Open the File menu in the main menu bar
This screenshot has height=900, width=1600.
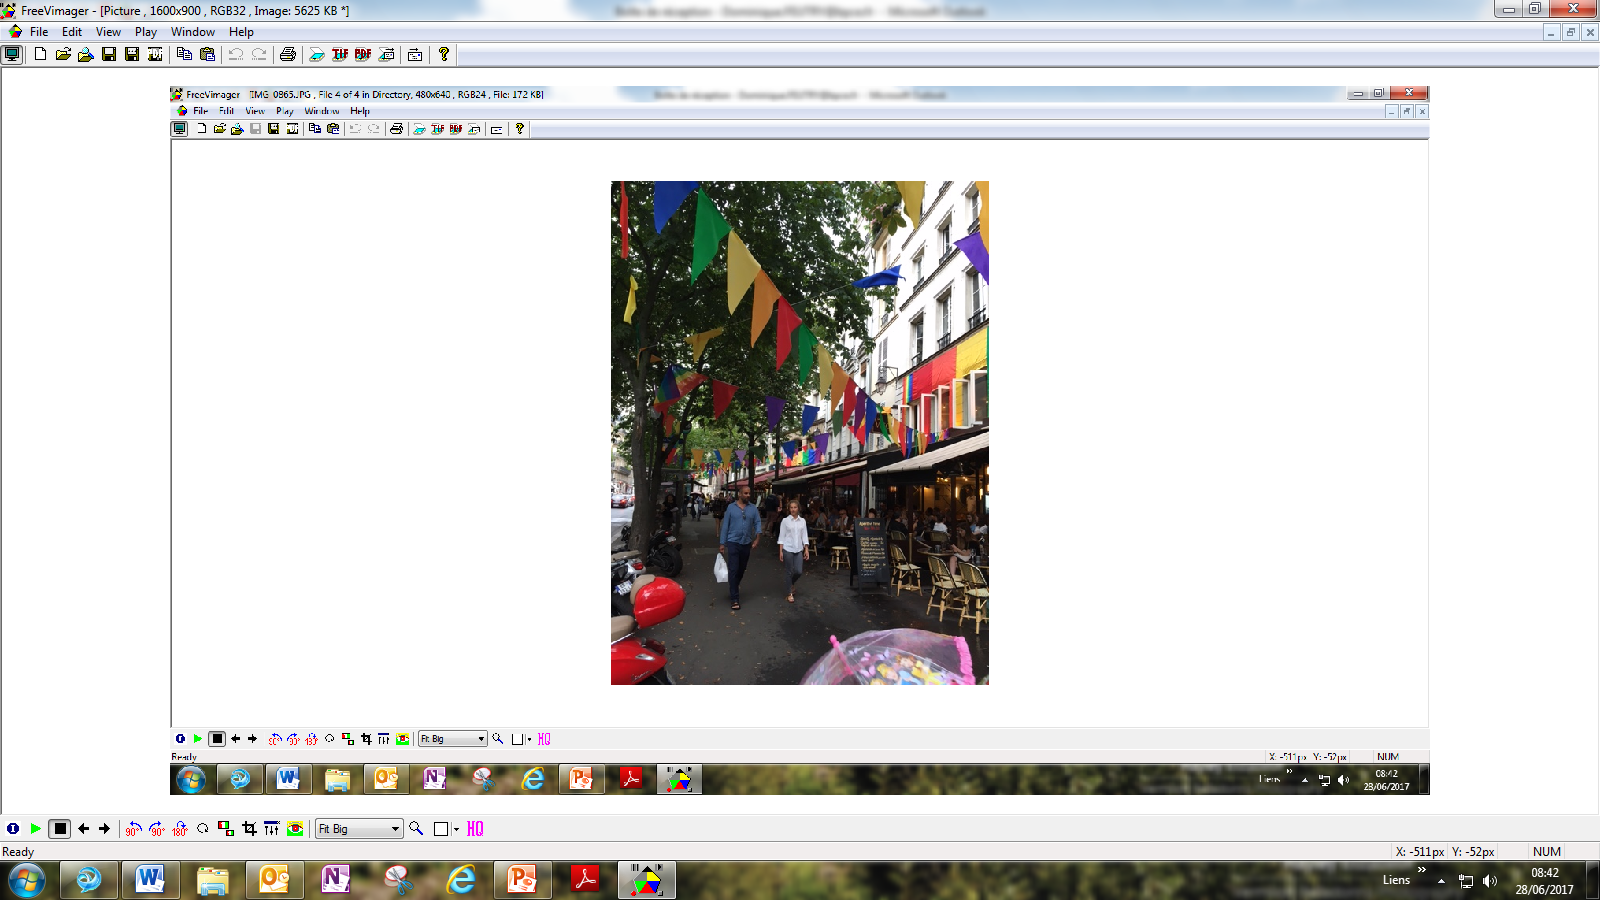click(x=39, y=32)
